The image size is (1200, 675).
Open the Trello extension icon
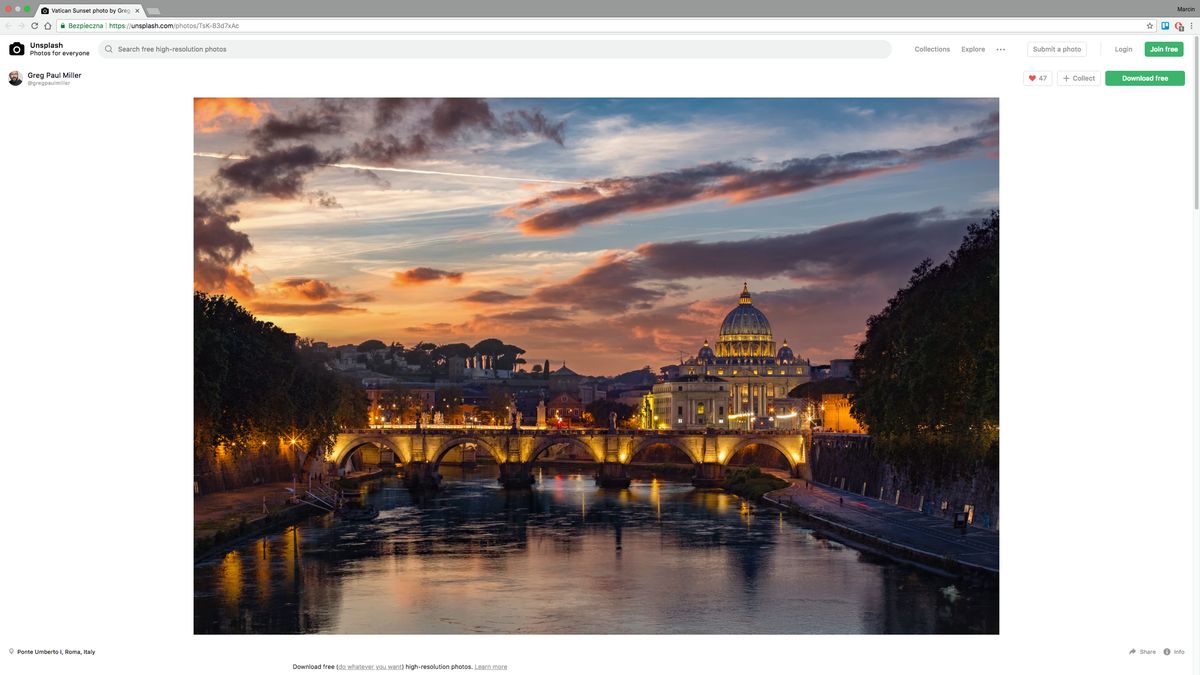pyautogui.click(x=1165, y=26)
